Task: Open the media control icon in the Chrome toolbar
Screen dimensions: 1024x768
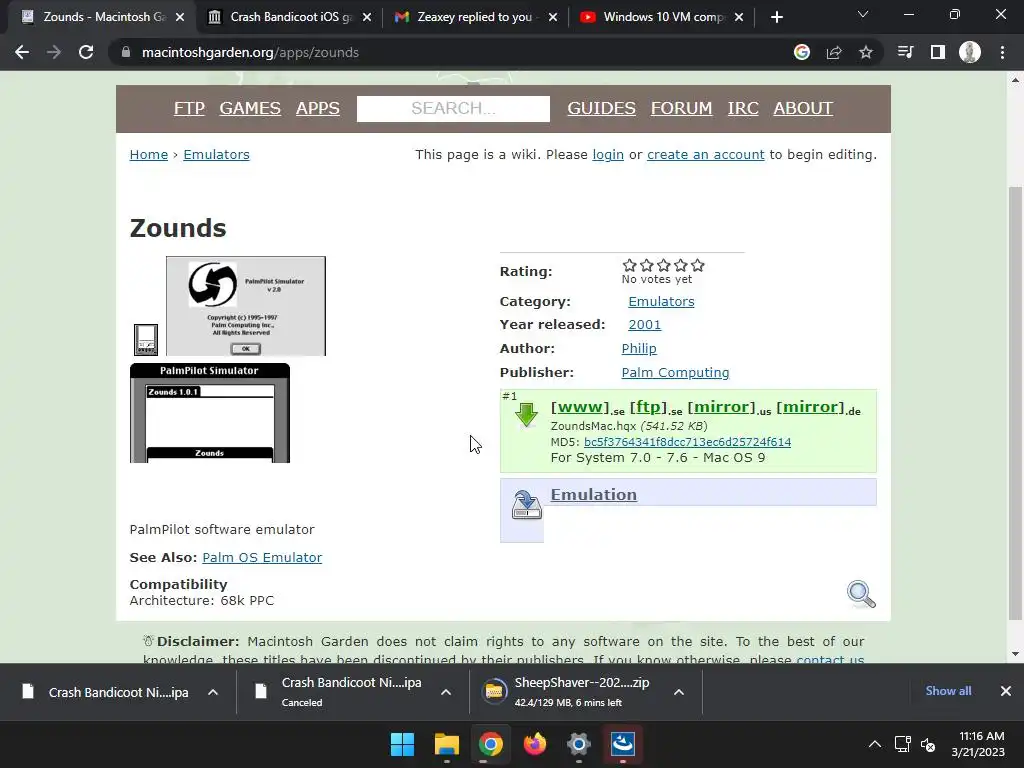Action: click(x=905, y=52)
